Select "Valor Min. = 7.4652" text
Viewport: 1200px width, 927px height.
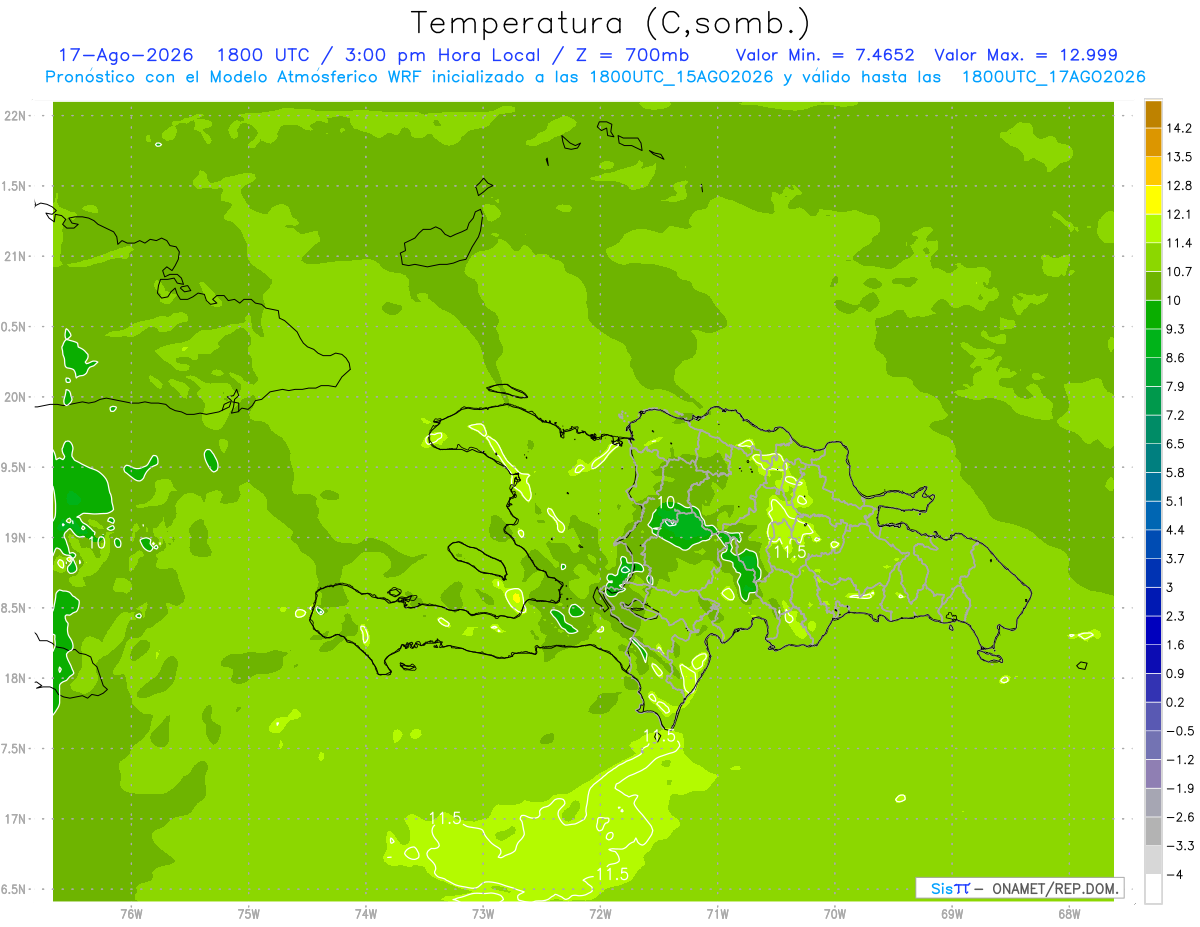824,55
